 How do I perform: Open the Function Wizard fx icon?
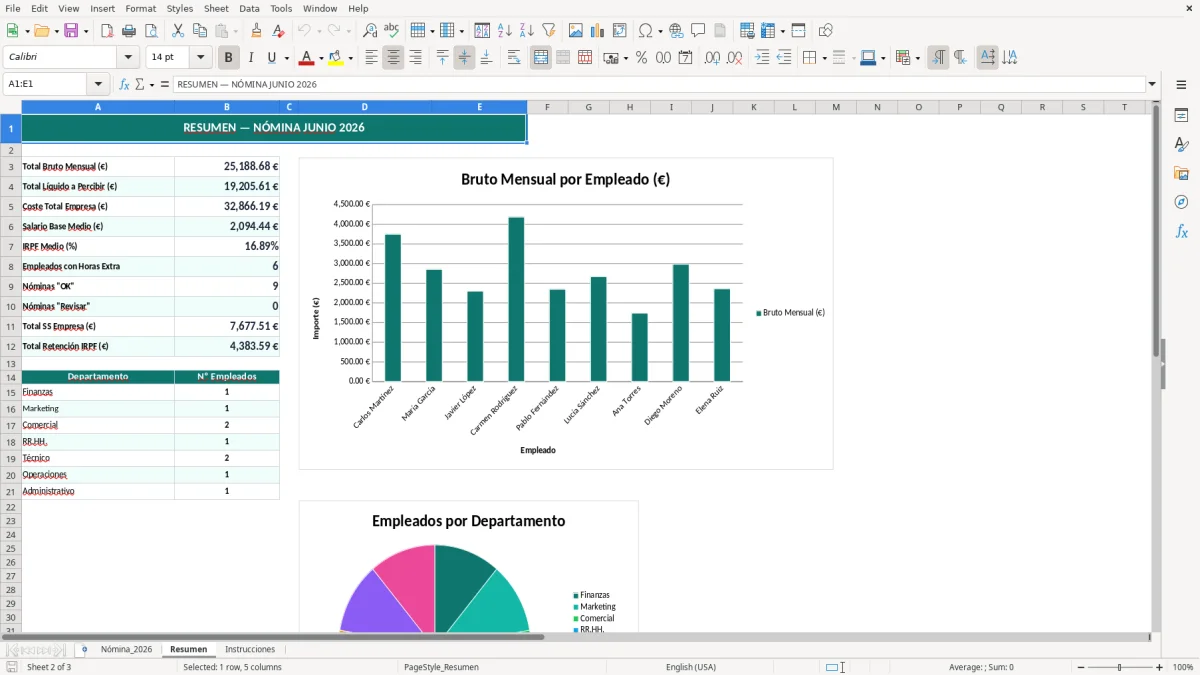[x=125, y=84]
